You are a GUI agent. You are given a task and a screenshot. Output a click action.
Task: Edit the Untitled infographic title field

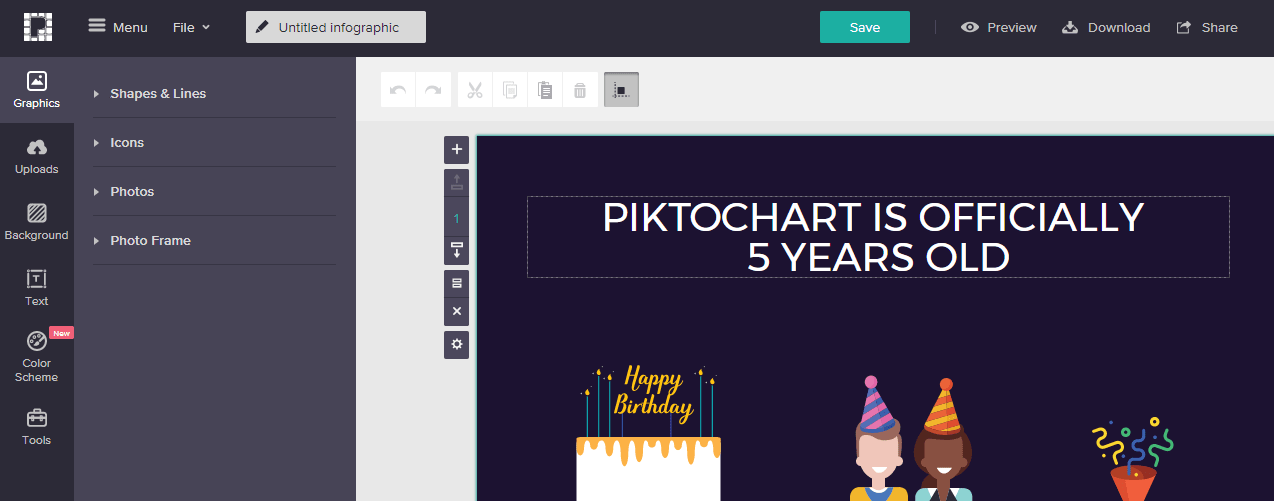(x=336, y=27)
